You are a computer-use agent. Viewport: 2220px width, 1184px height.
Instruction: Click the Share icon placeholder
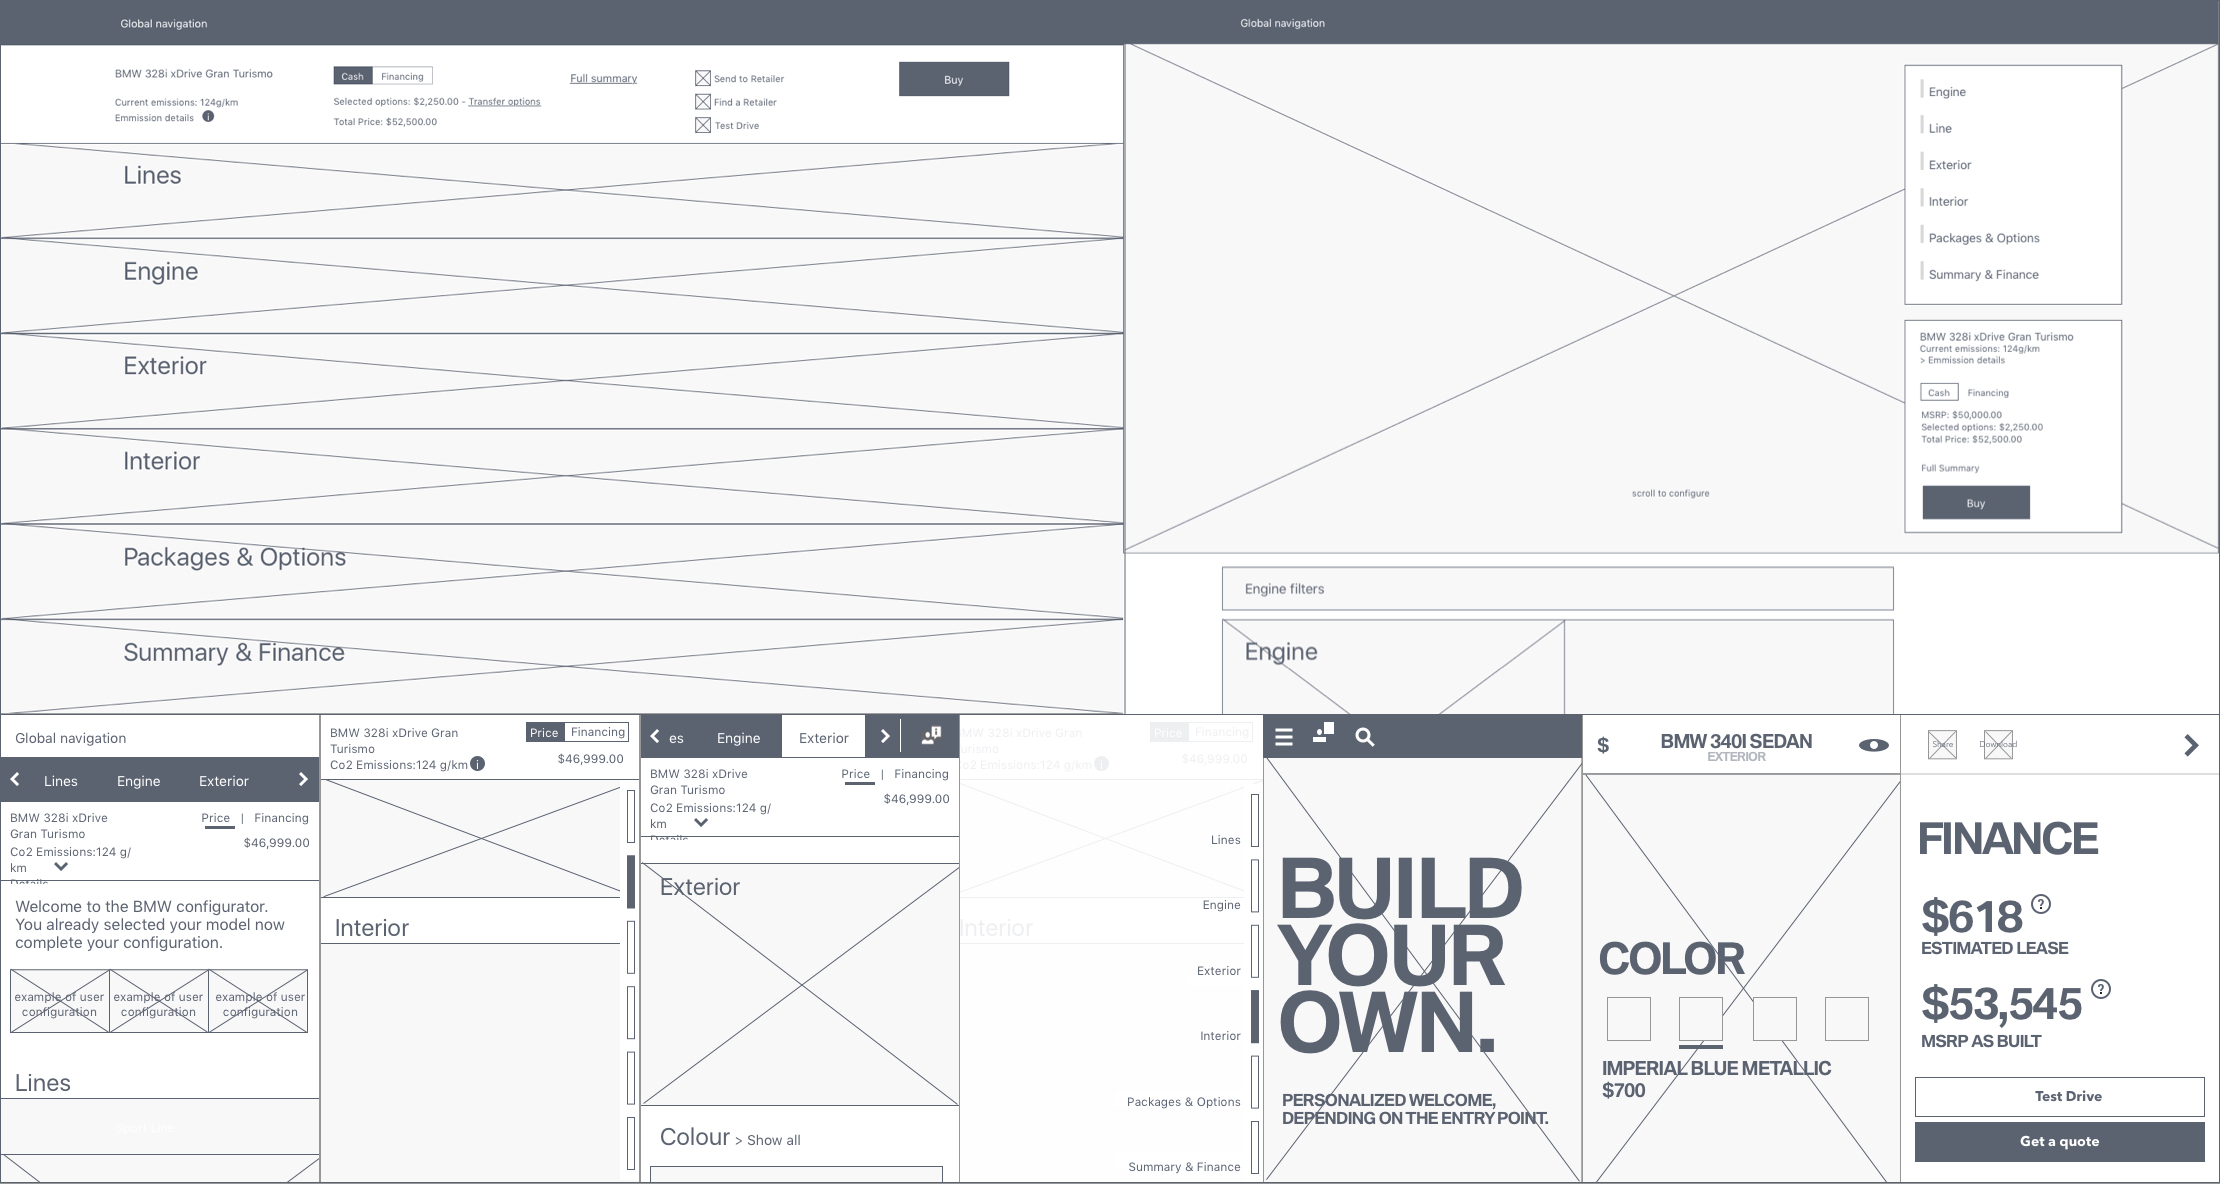1942,745
